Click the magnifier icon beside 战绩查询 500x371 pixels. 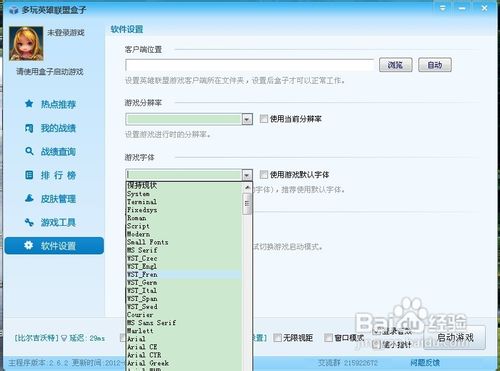[29, 151]
